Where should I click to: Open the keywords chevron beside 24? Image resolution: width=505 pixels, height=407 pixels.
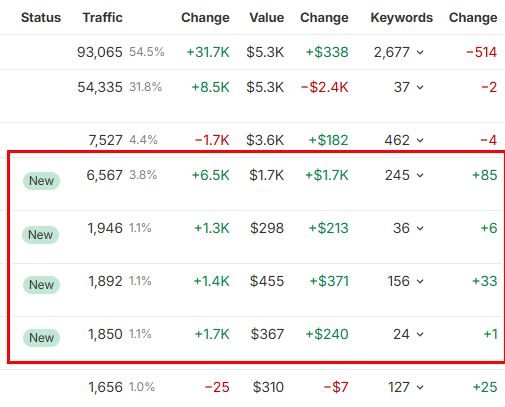[x=420, y=334]
